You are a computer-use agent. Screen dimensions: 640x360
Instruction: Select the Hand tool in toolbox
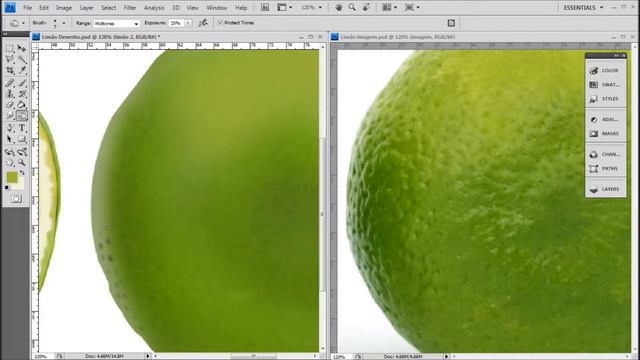tap(10, 163)
